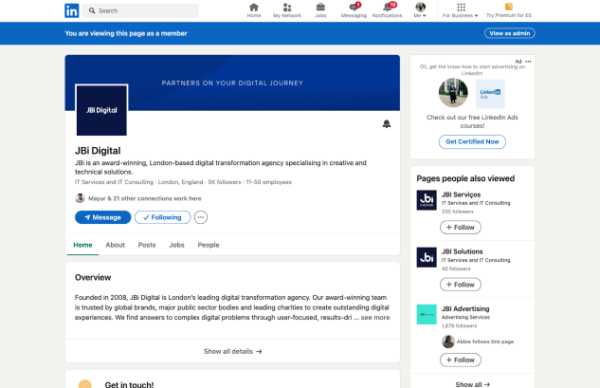Open the Jobs briefcase icon
This screenshot has width=600, height=388.
(x=320, y=7)
